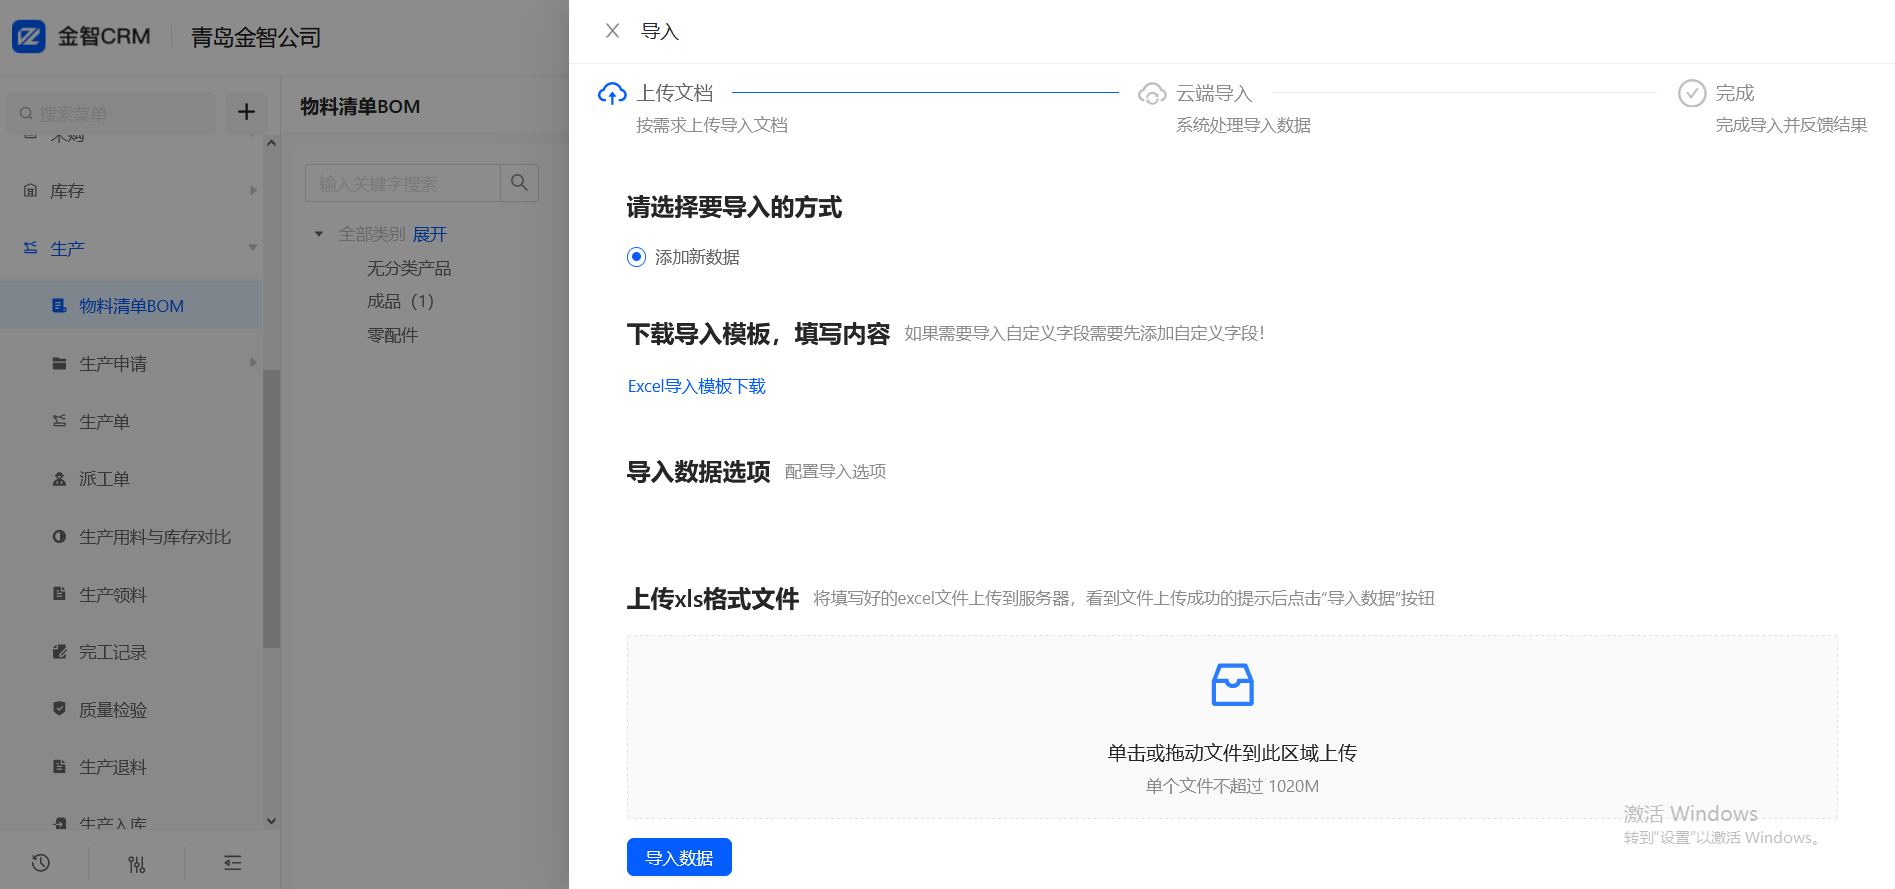Click the 上传文档 step label
The image size is (1895, 889).
click(x=675, y=93)
